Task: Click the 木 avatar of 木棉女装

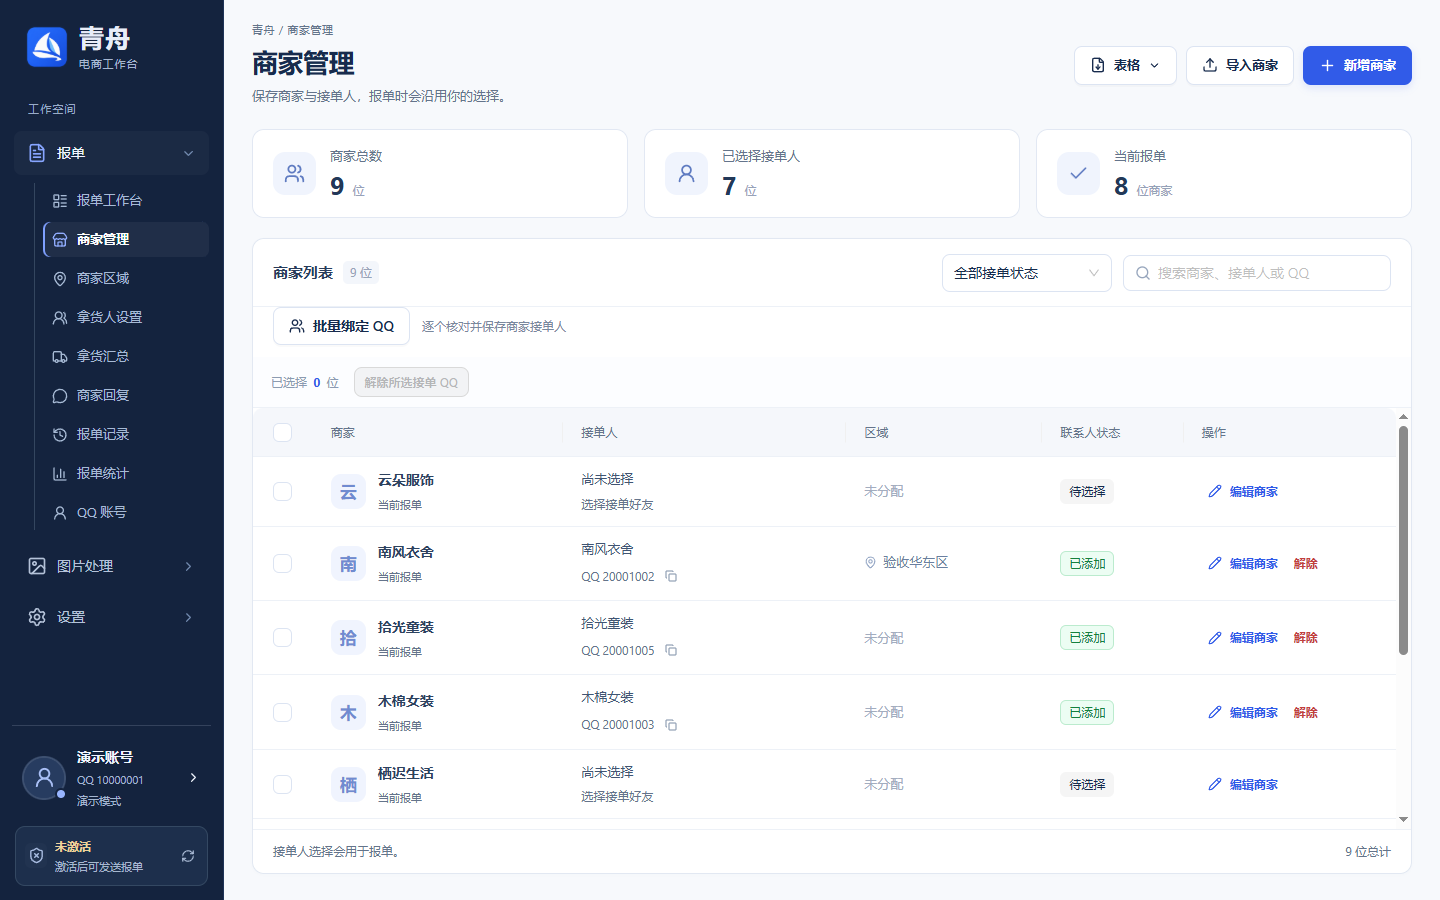Action: pos(348,712)
